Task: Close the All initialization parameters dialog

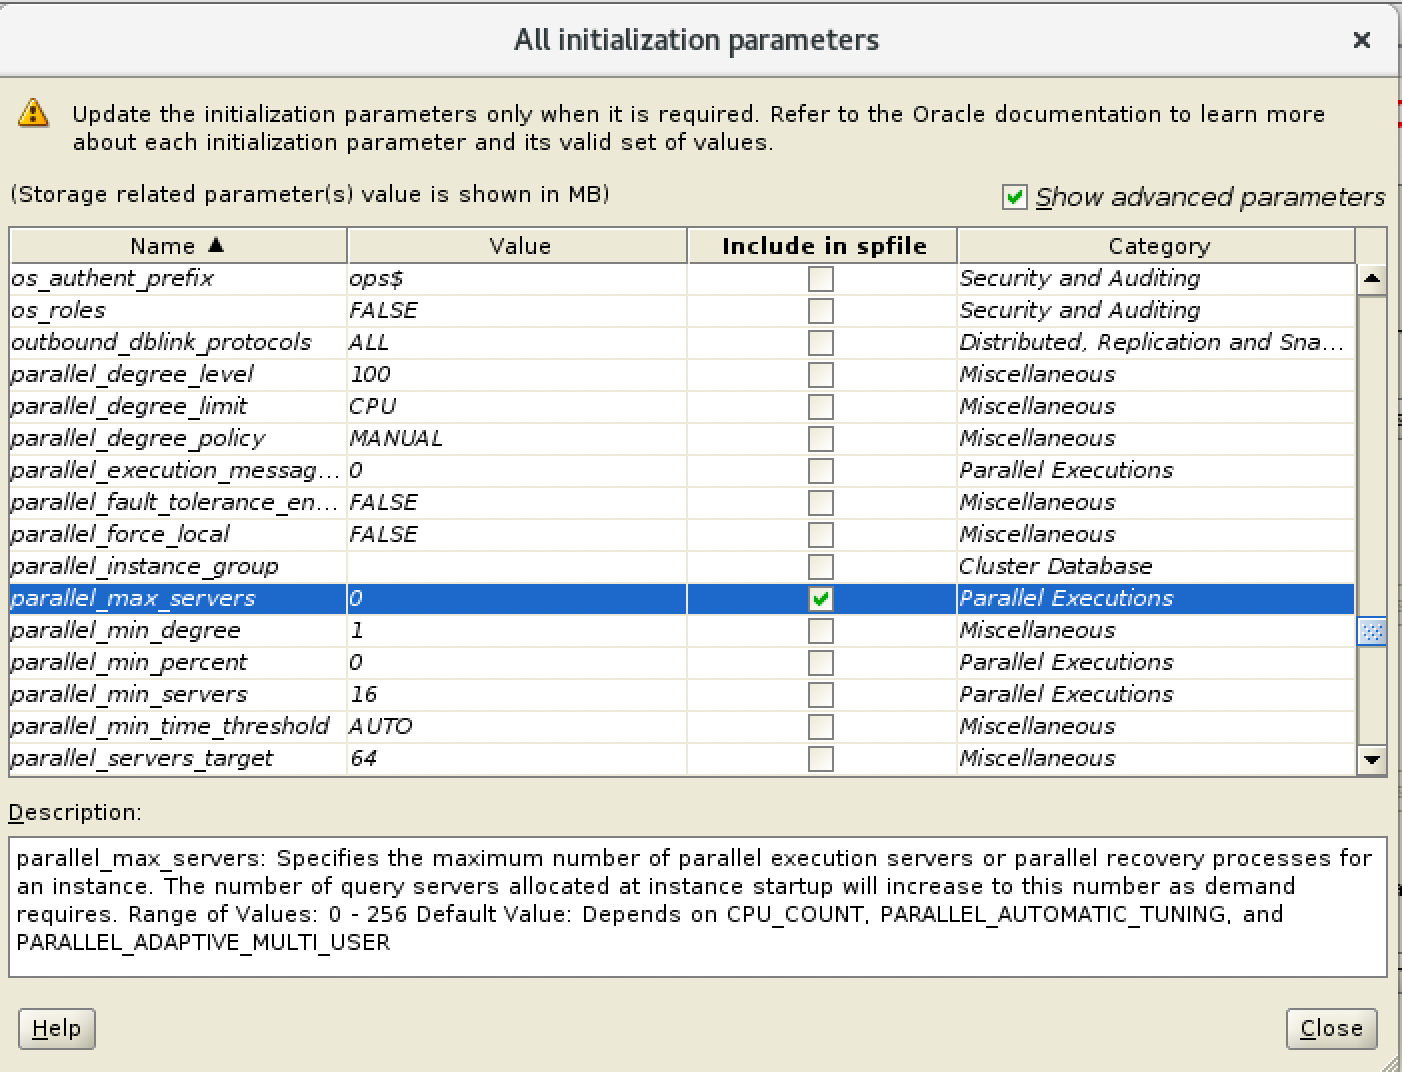Action: 1361,40
